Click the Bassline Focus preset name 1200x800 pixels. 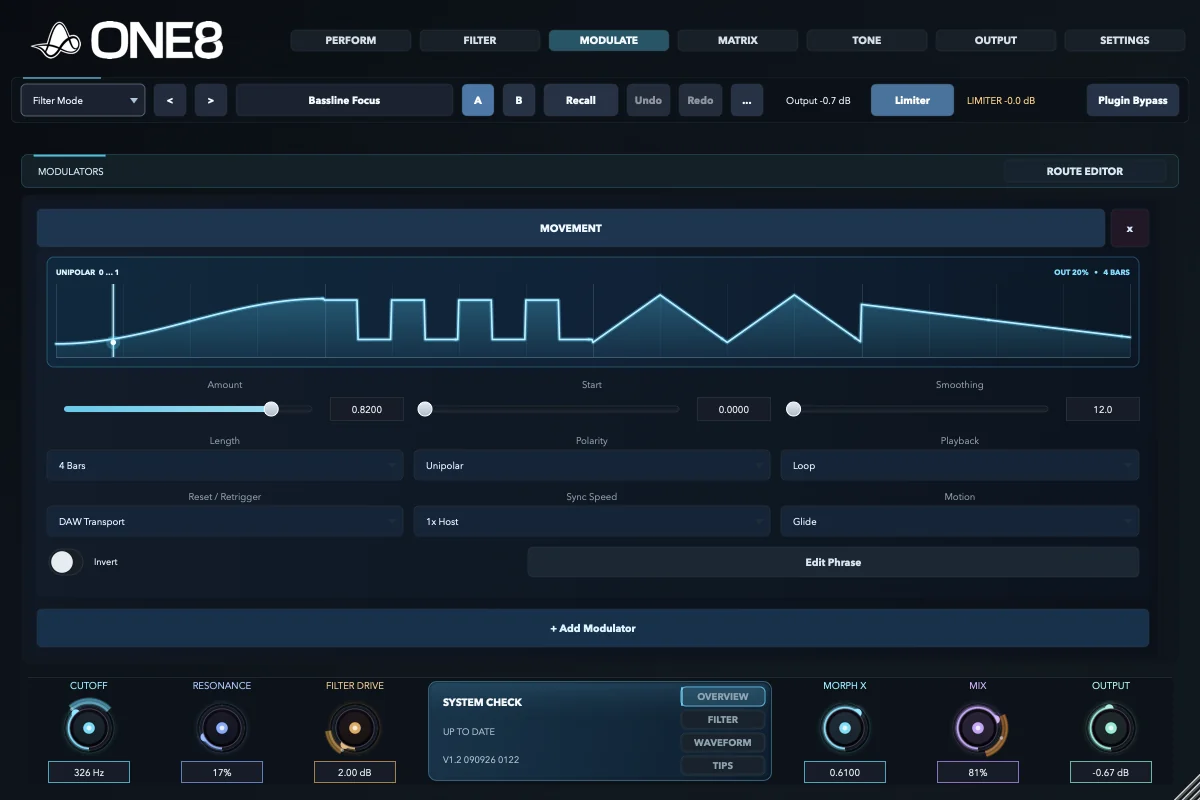[x=344, y=100]
